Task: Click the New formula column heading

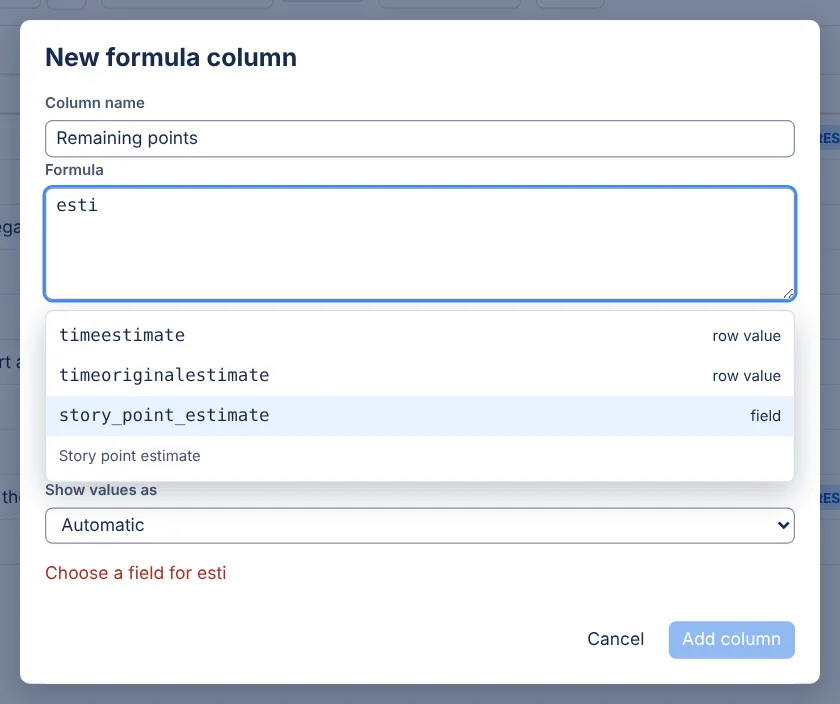Action: tap(171, 57)
